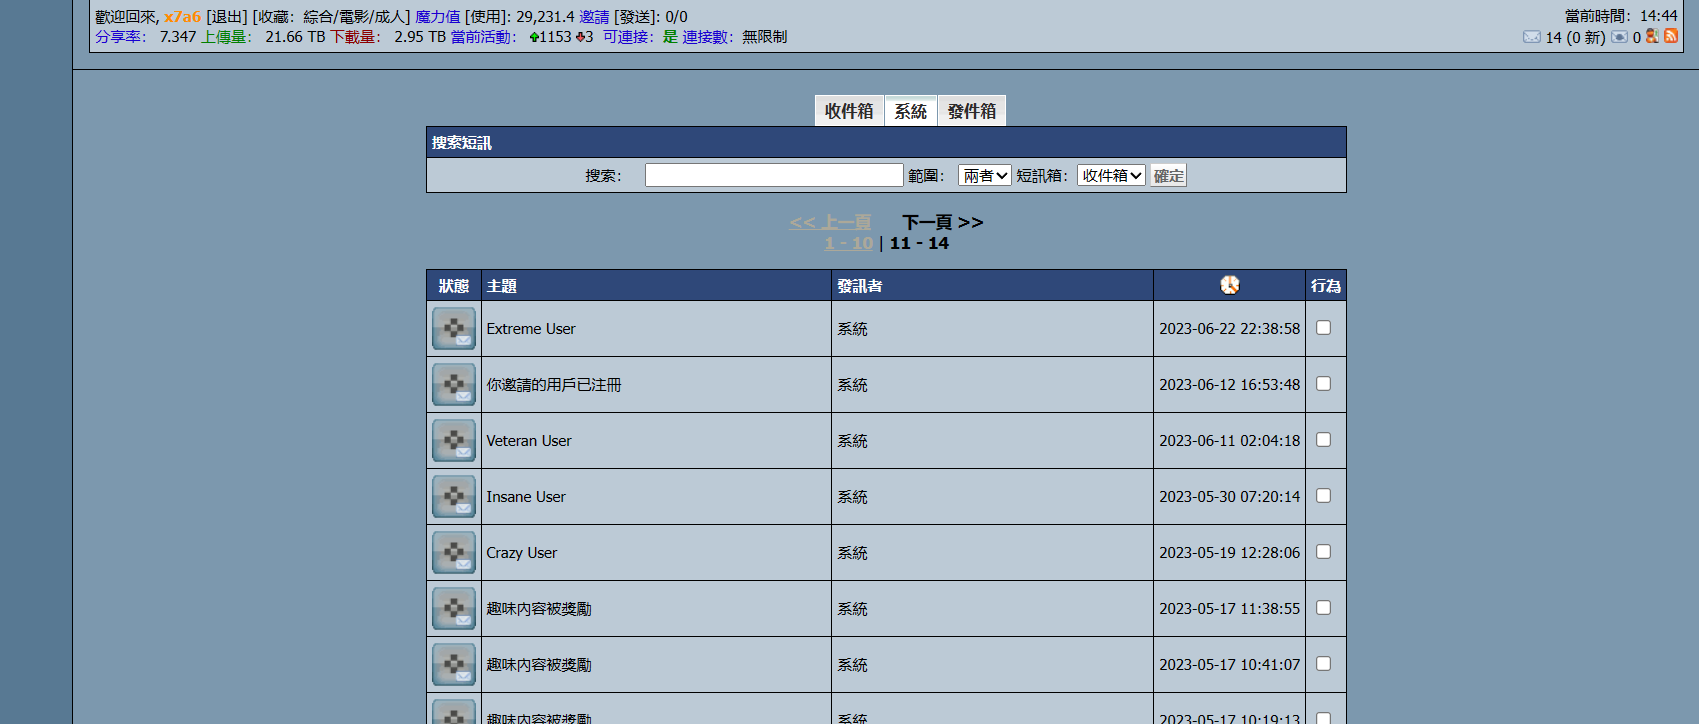This screenshot has width=1699, height=724.
Task: Open the orange RSS feed icon
Action: (1671, 36)
